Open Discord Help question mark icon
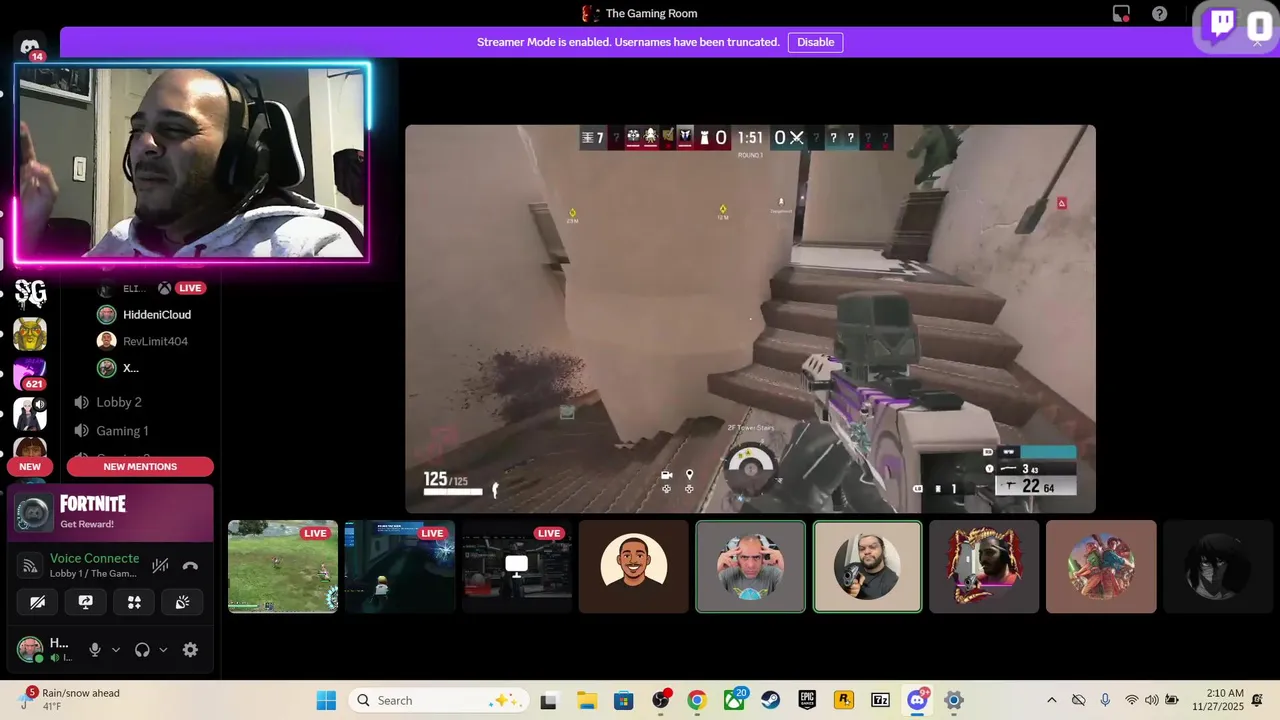This screenshot has height=720, width=1280. tap(1159, 14)
